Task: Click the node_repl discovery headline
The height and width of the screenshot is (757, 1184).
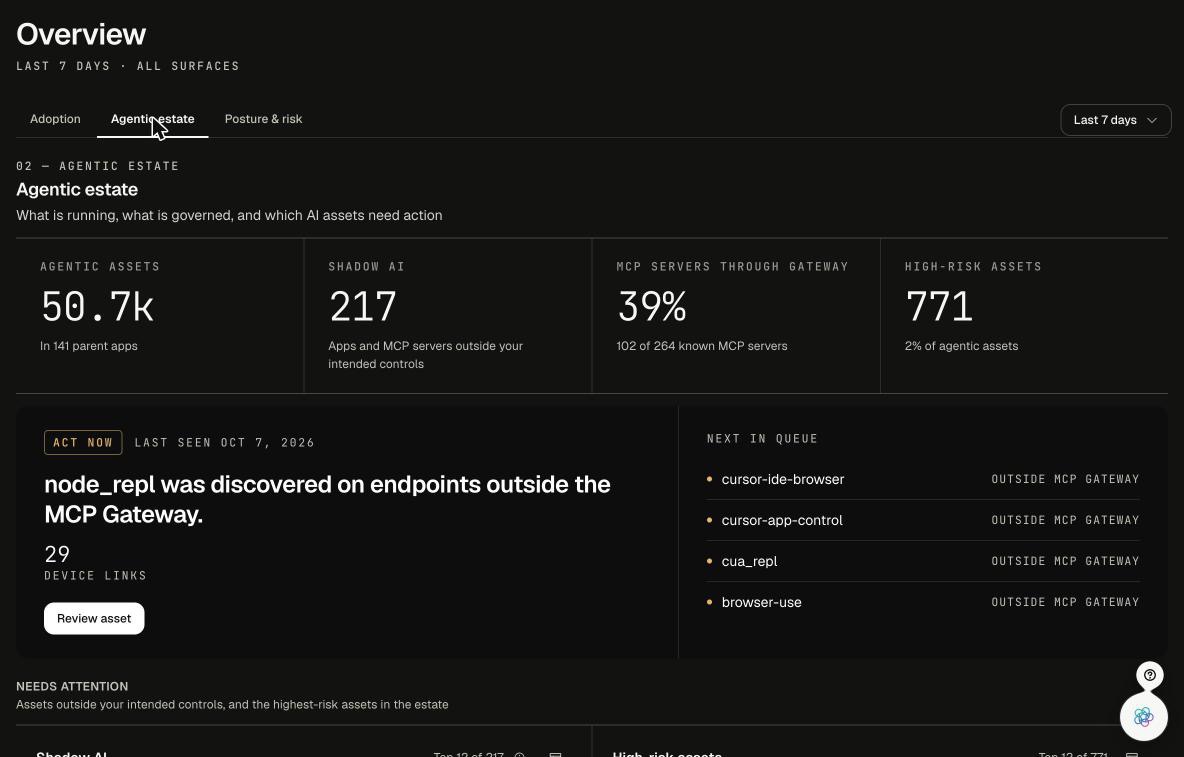Action: tap(327, 499)
